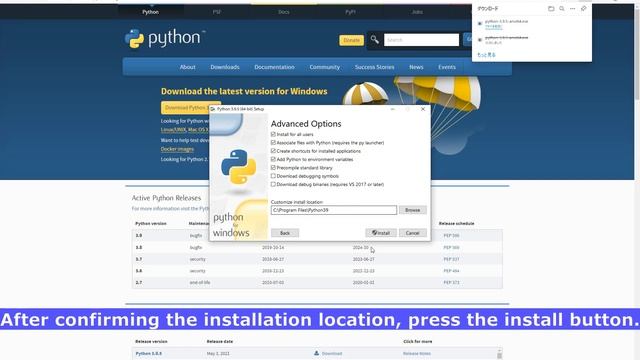Open the Success Stories menu item
Screen dimensions: 640x360
[374, 67]
